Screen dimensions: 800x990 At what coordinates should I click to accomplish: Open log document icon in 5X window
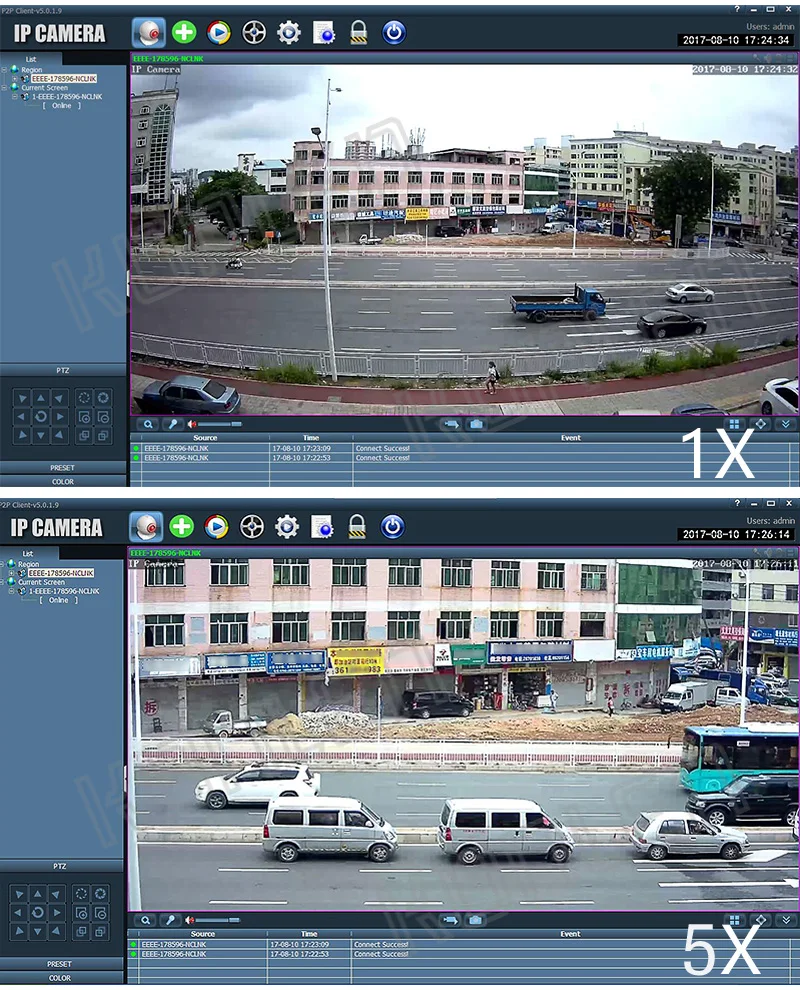(322, 527)
